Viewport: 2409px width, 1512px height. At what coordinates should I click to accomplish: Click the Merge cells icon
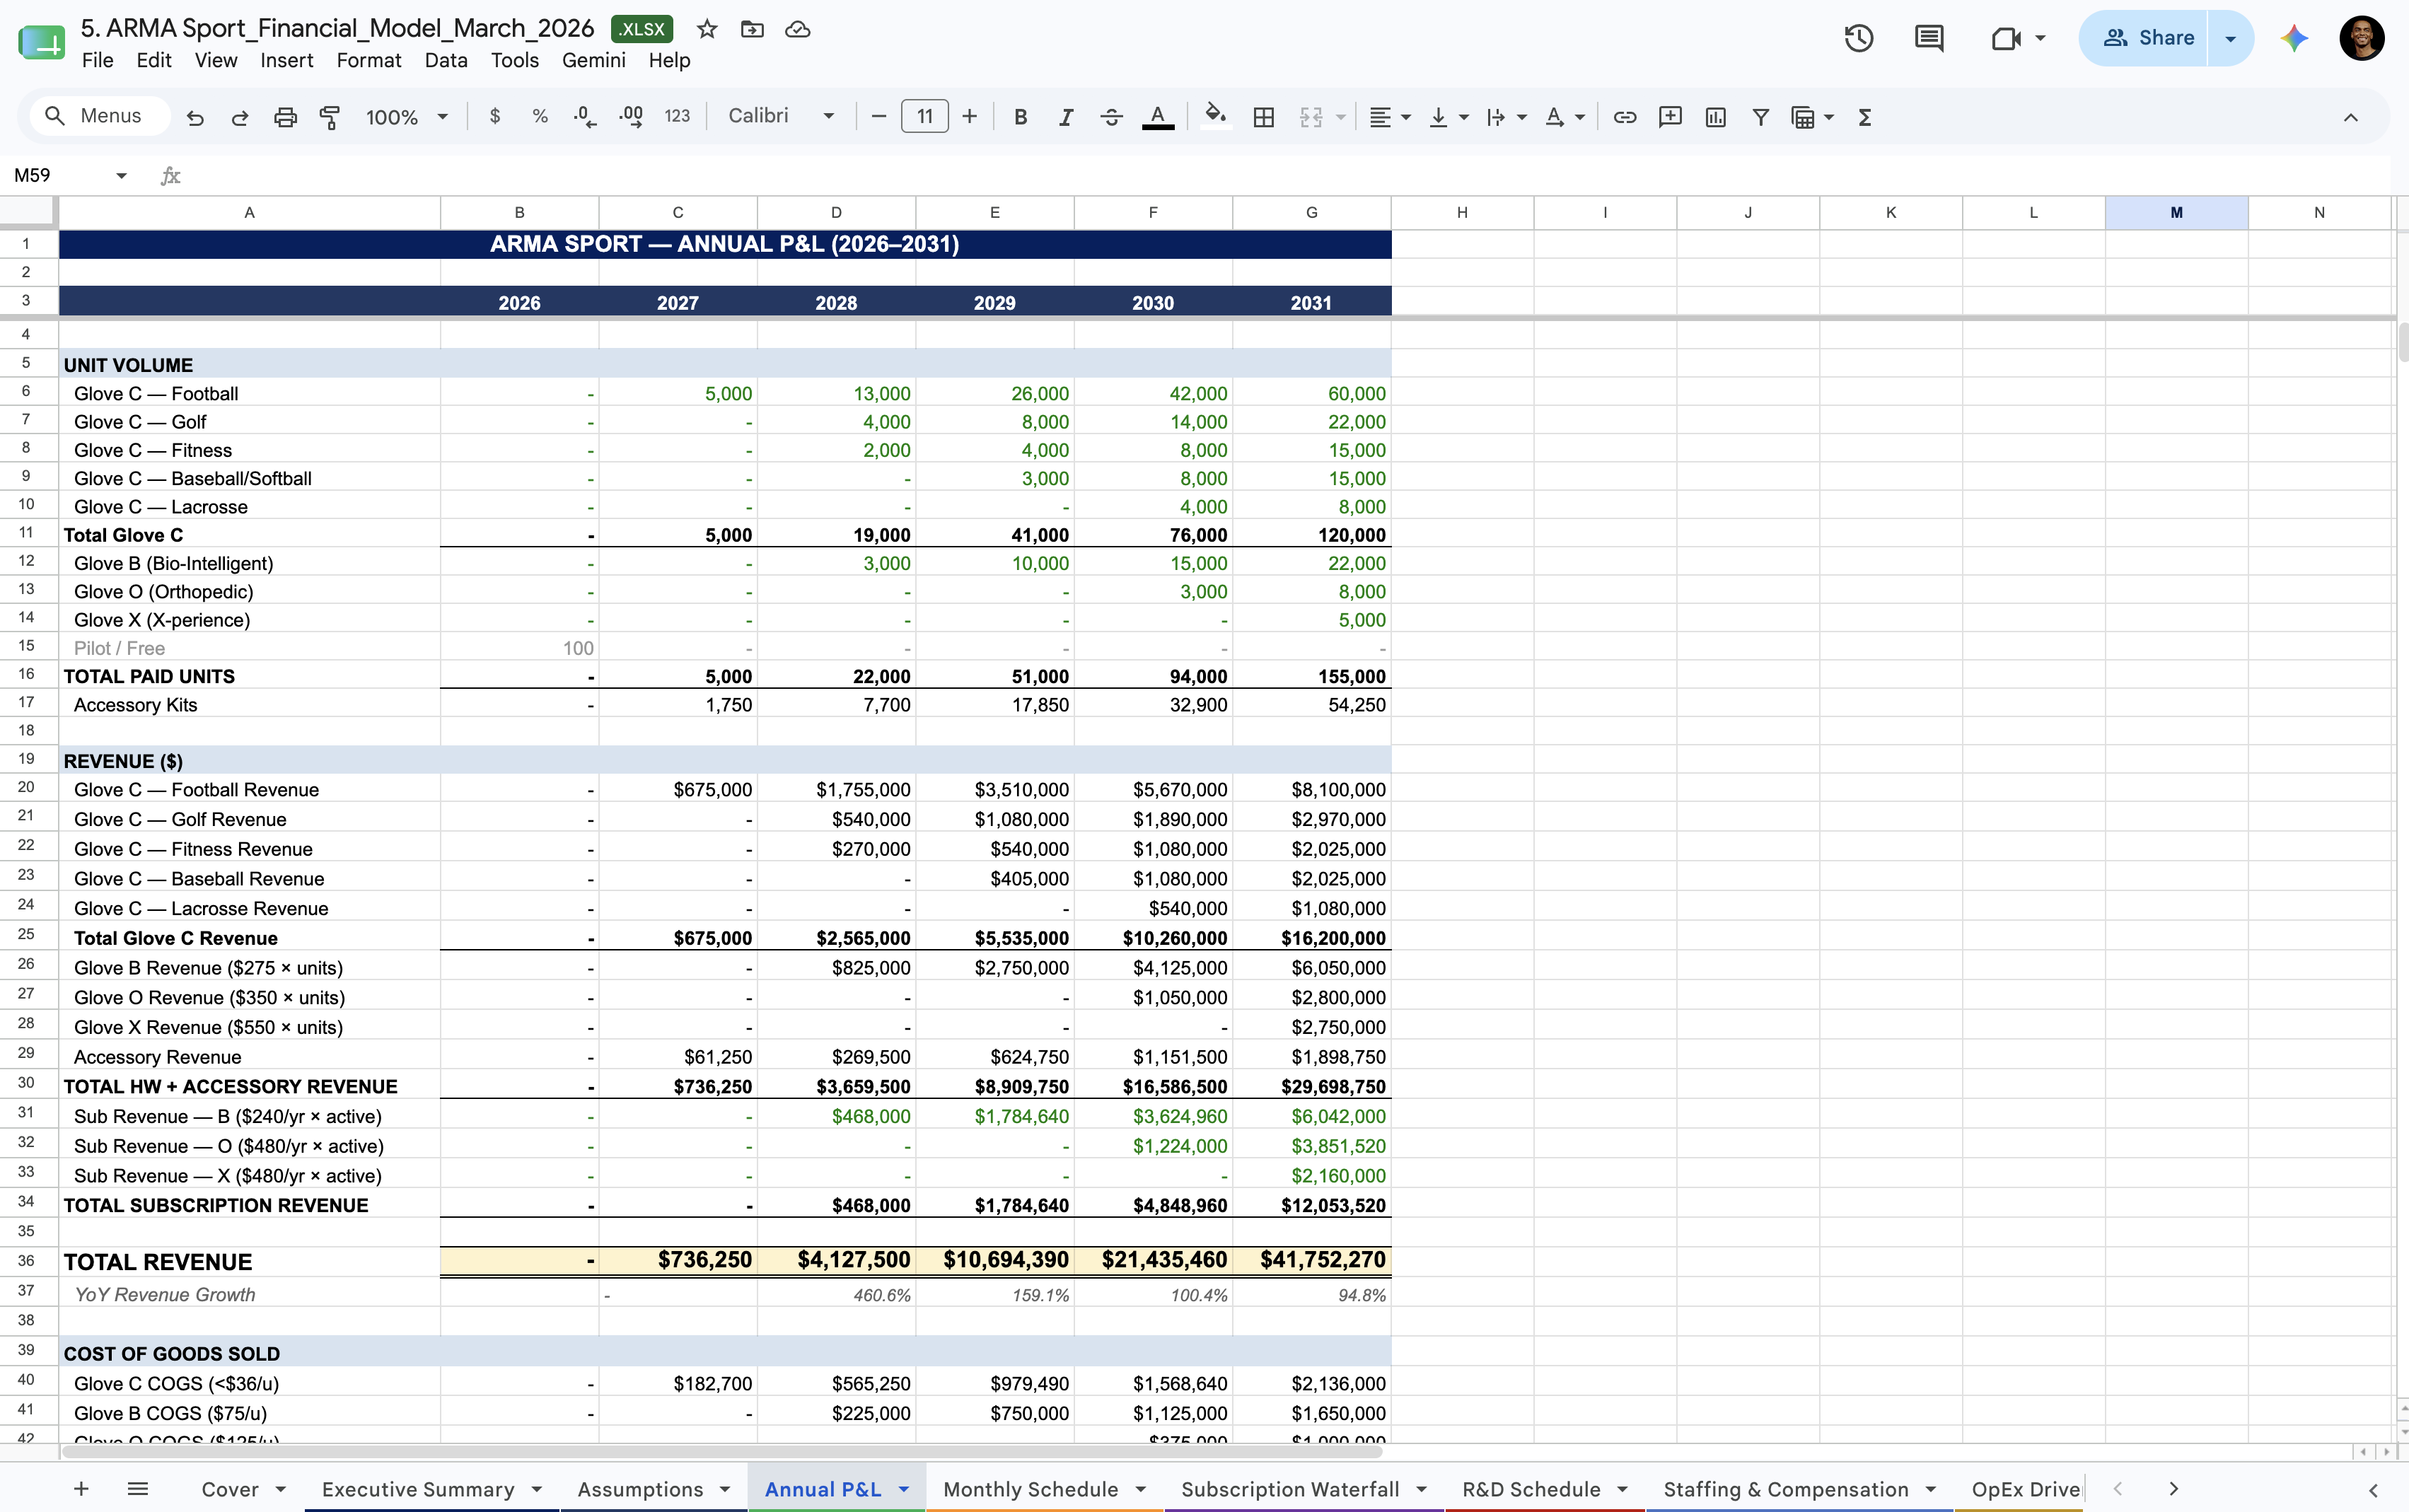(x=1311, y=117)
